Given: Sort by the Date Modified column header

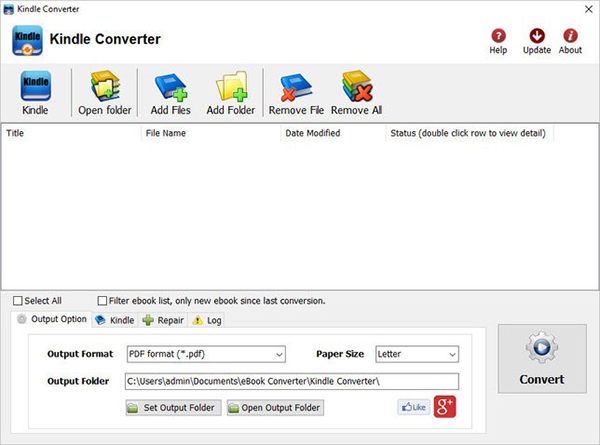Looking at the screenshot, I should (333, 133).
